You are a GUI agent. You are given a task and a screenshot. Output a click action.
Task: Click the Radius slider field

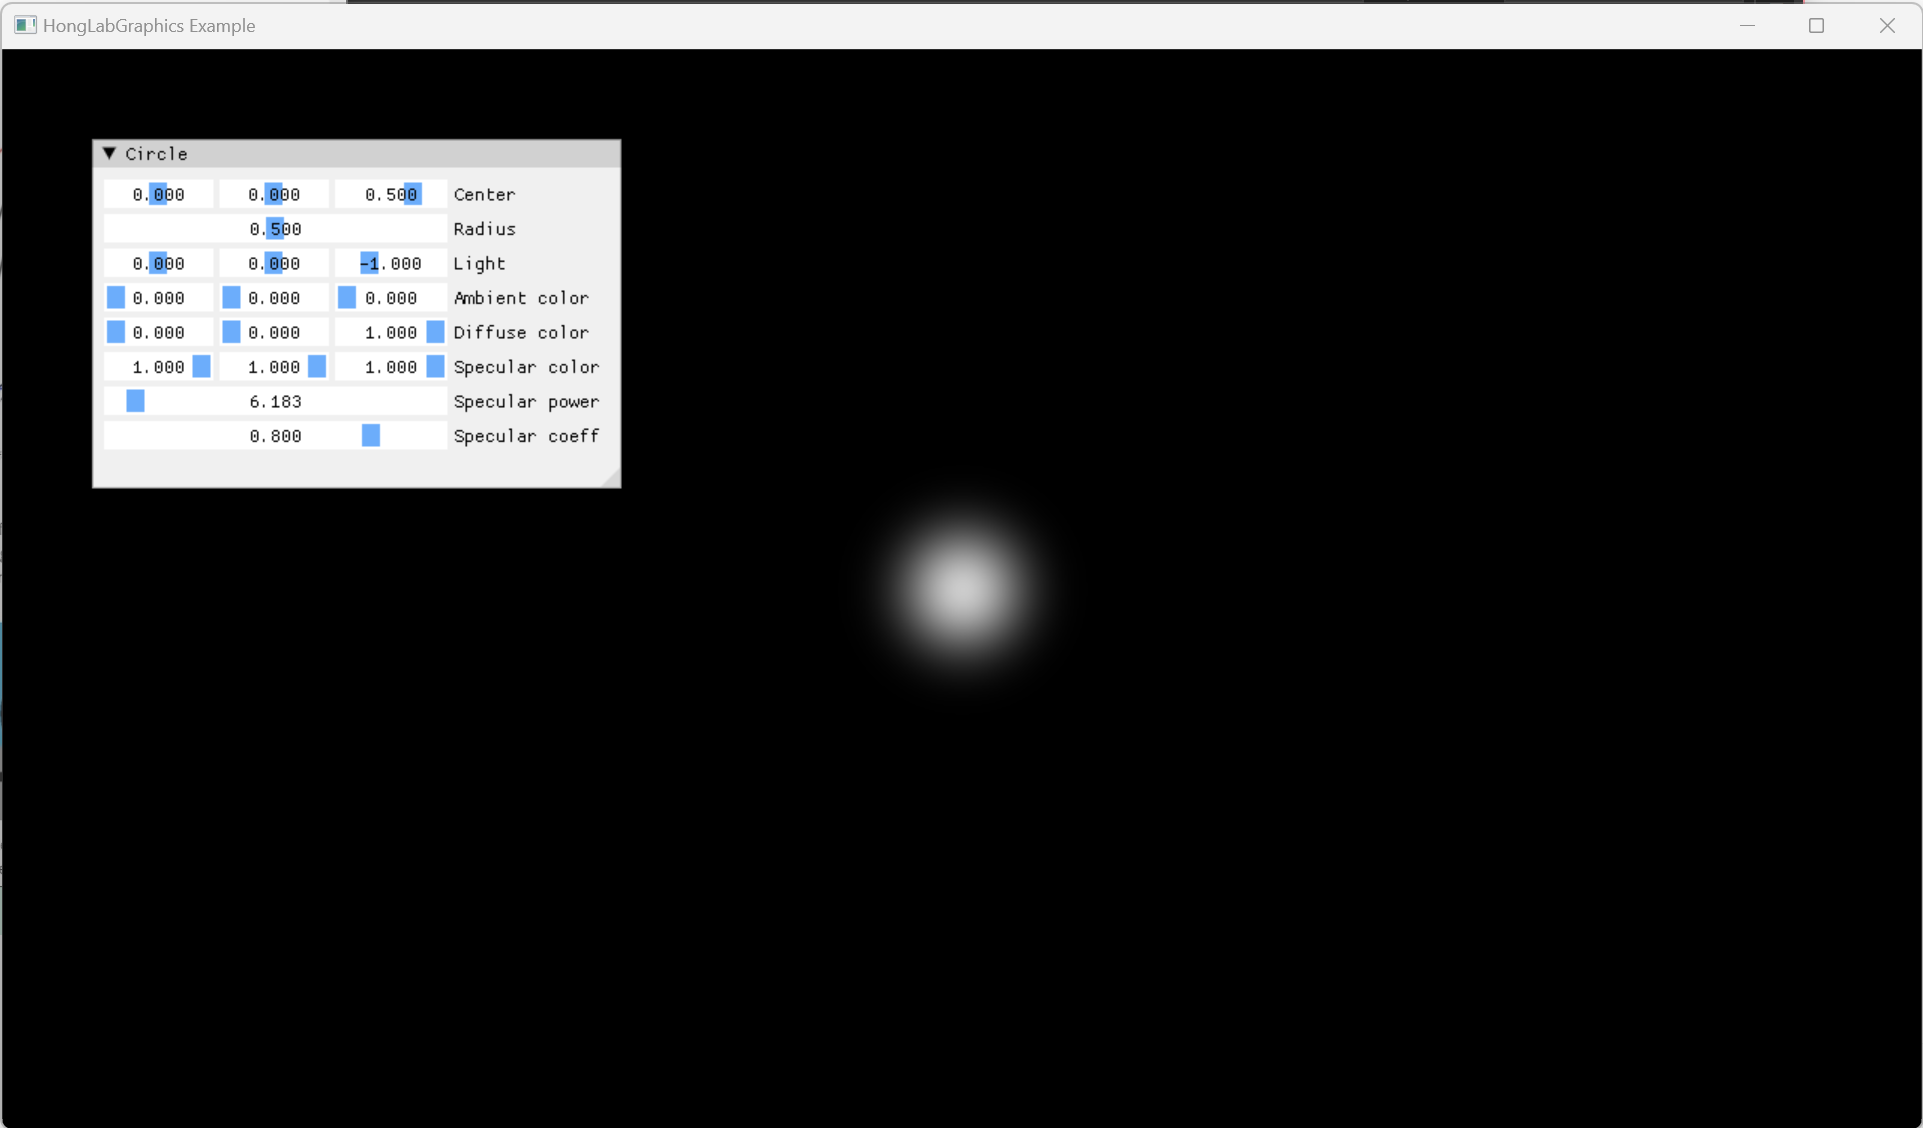(x=275, y=229)
